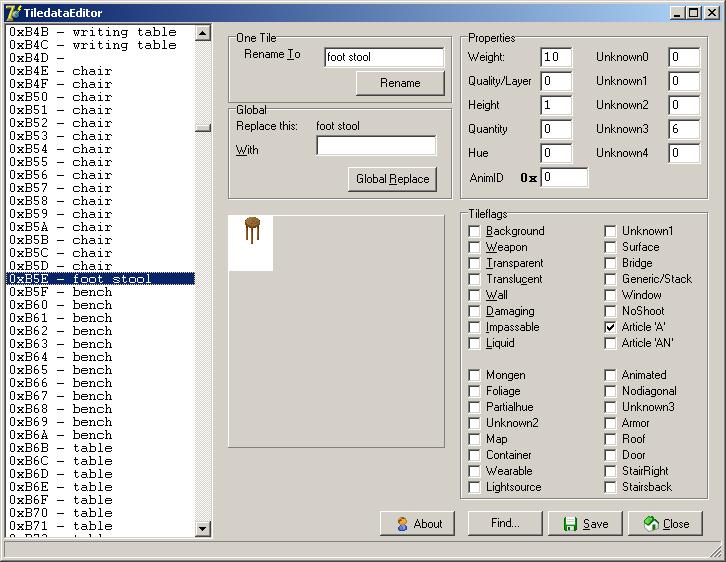Click the About button with person icon

417,523
